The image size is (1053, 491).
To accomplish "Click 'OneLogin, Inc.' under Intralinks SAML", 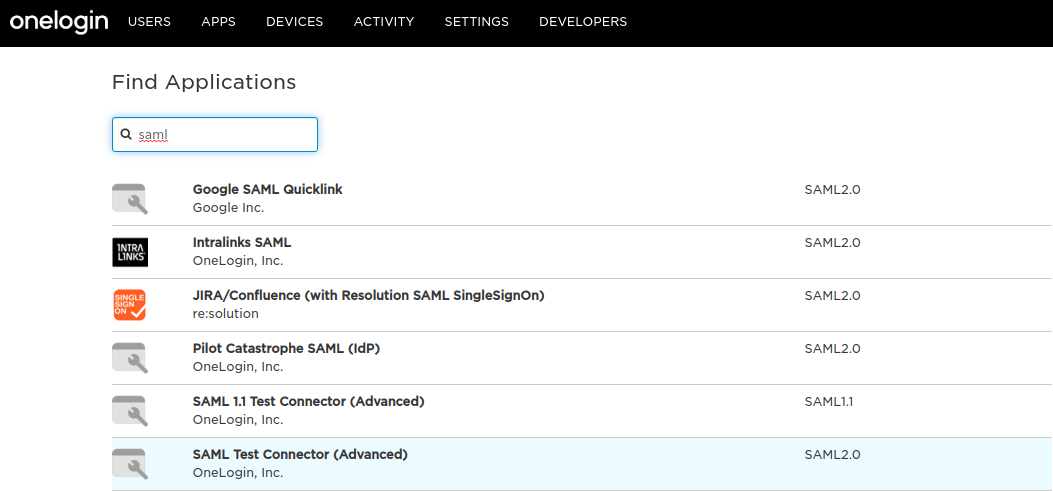I will coord(238,261).
